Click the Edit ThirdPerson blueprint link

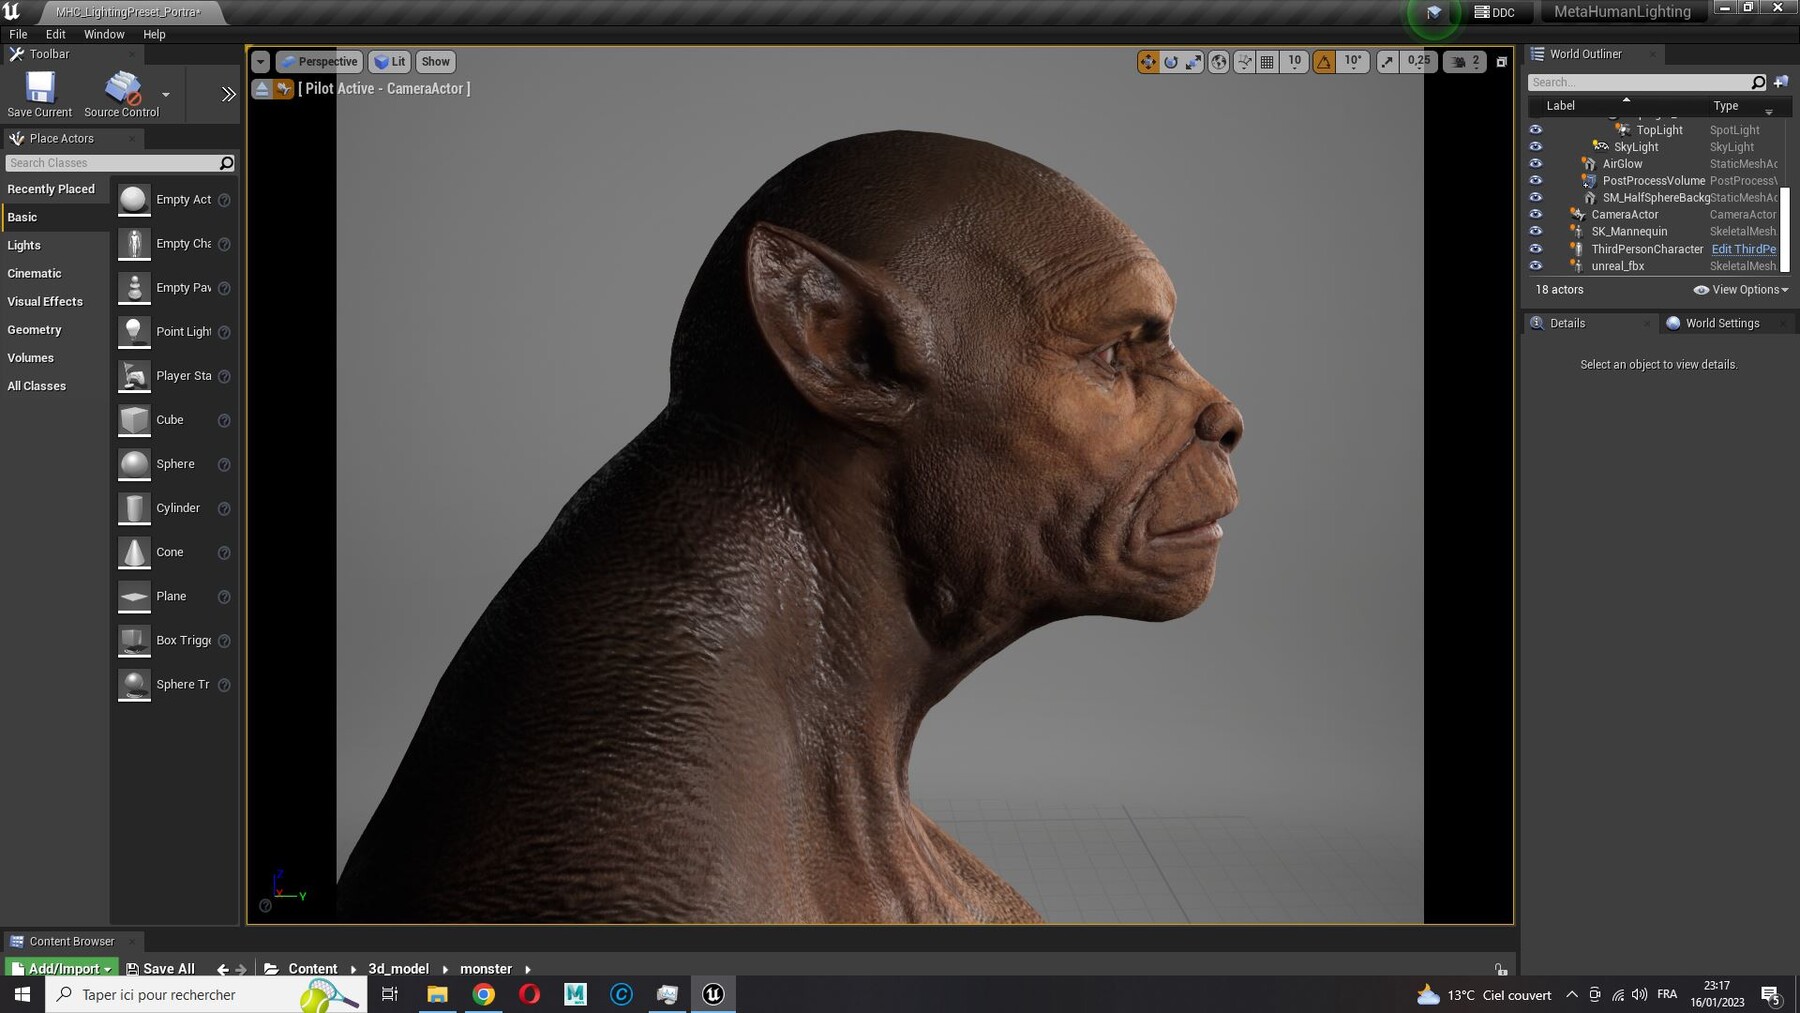click(1744, 249)
